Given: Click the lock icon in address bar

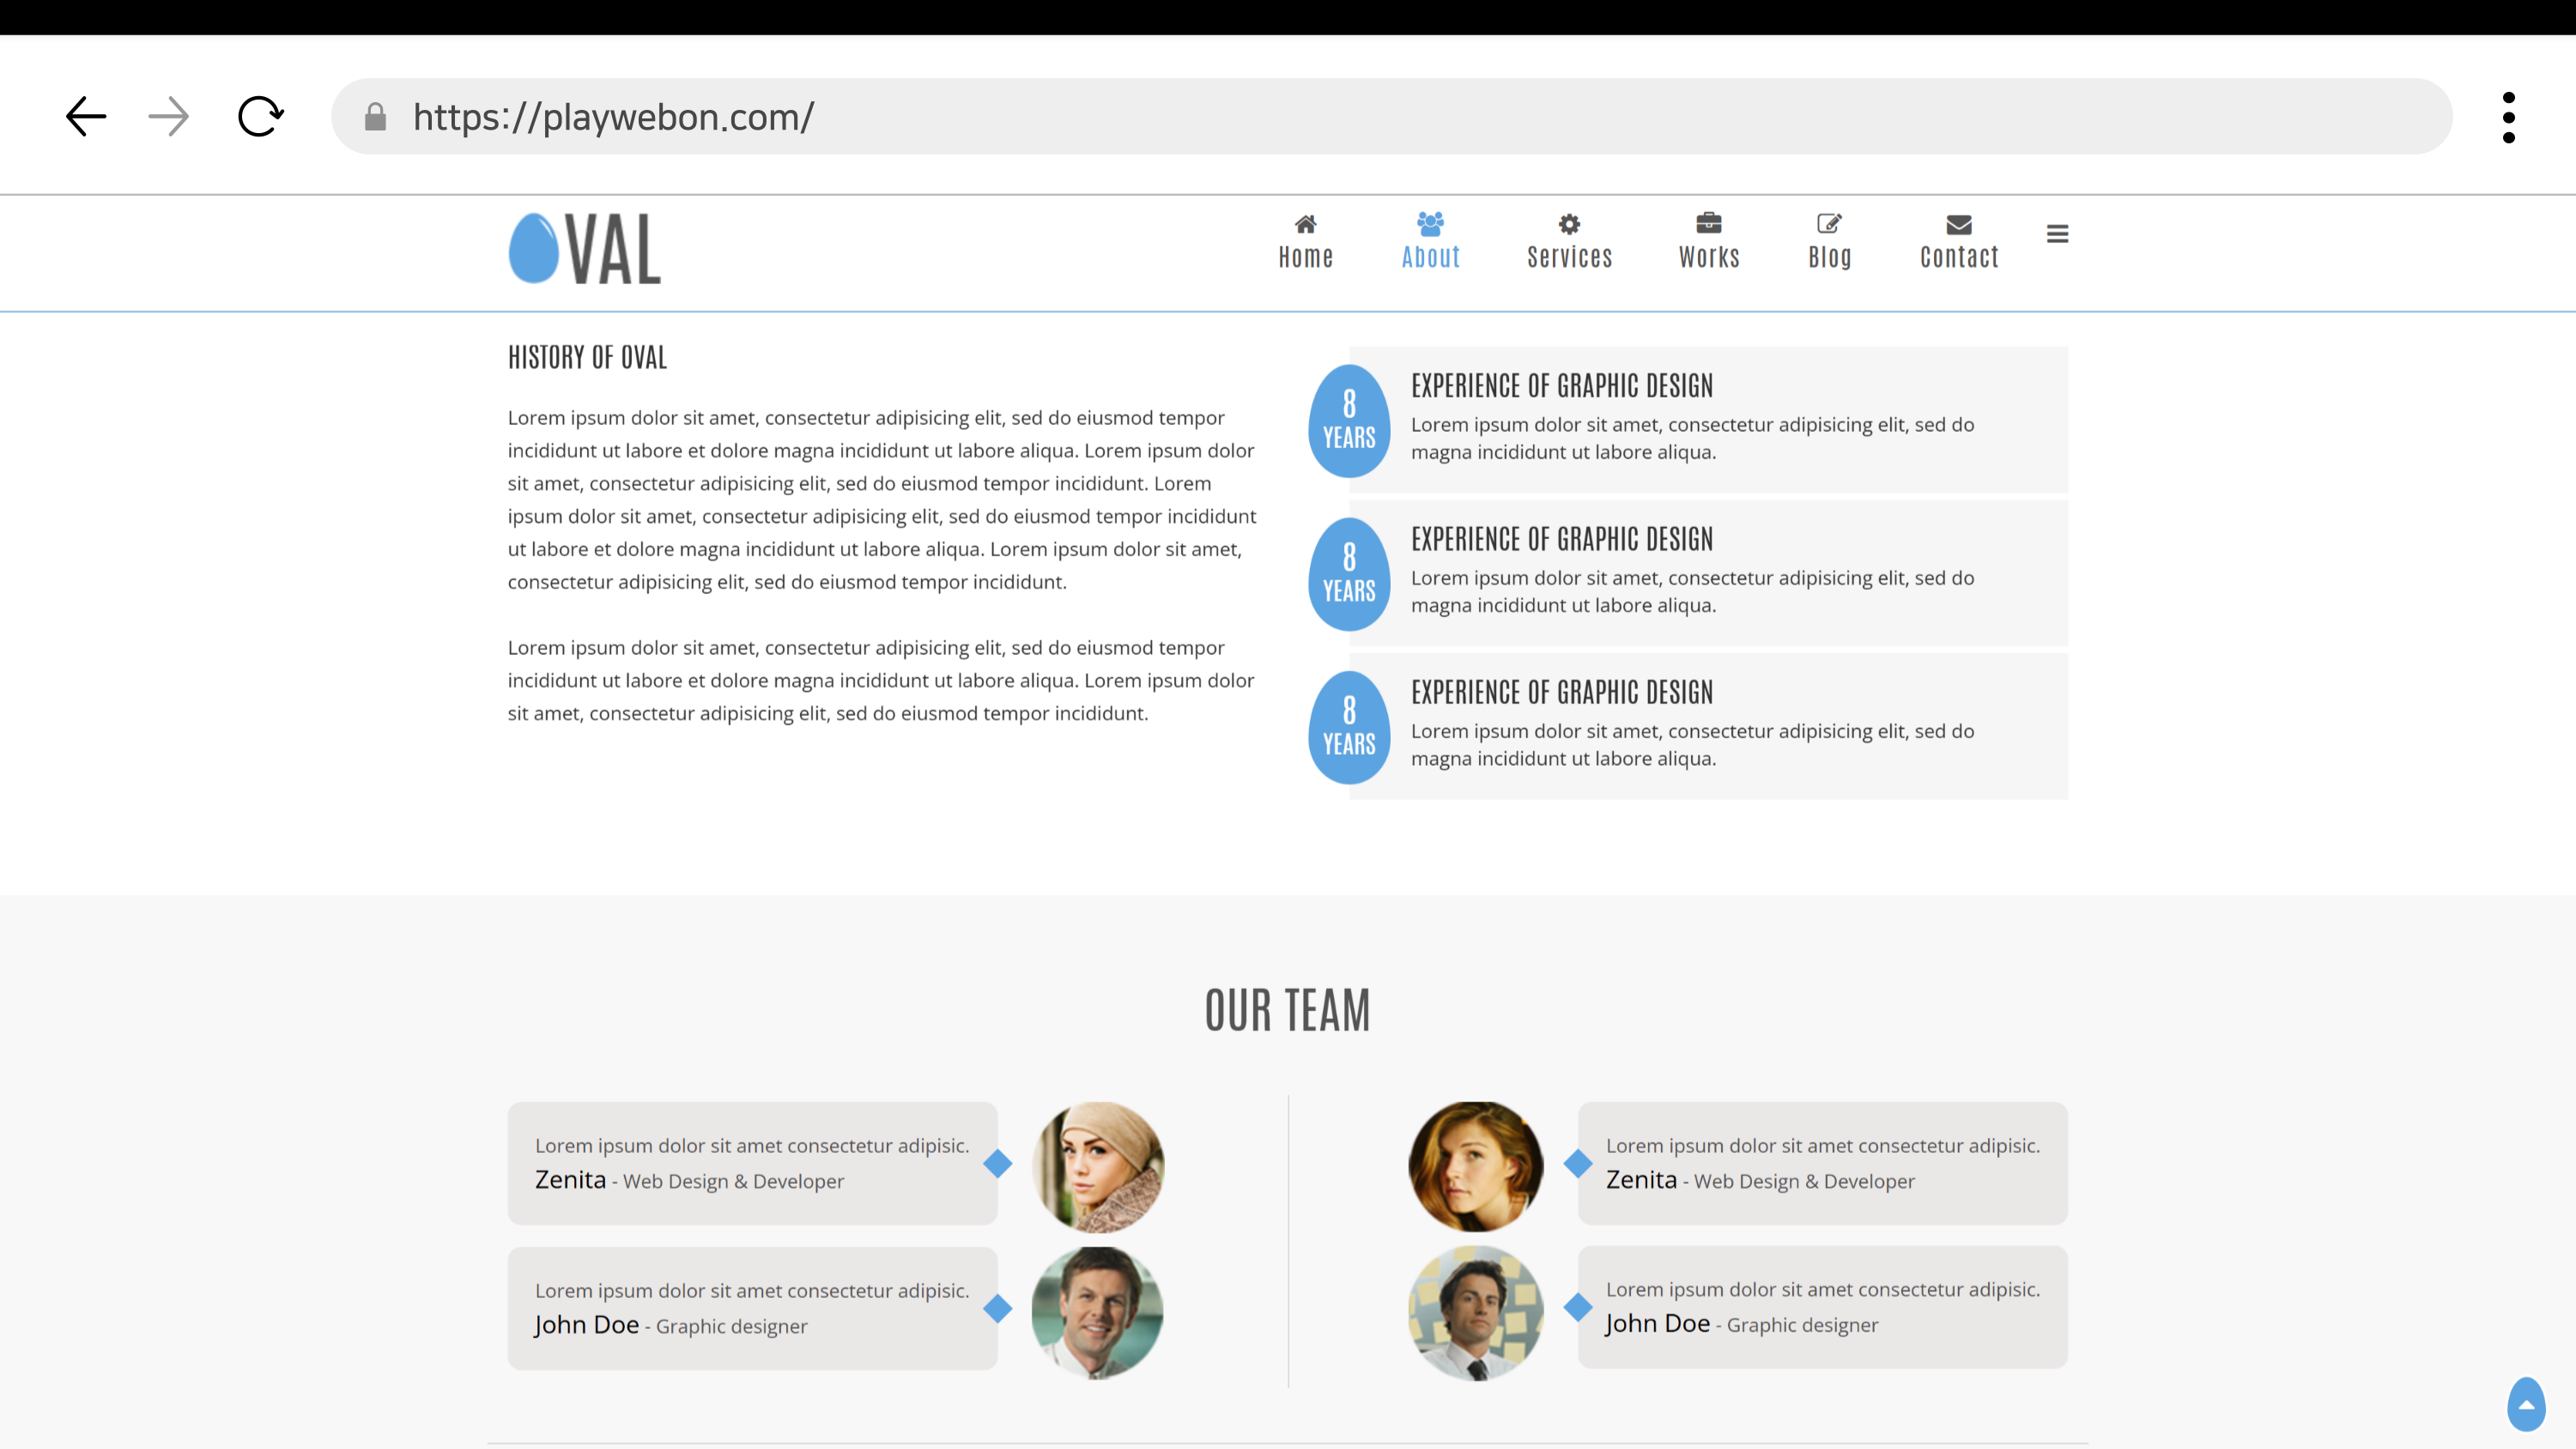Looking at the screenshot, I should pyautogui.click(x=376, y=117).
